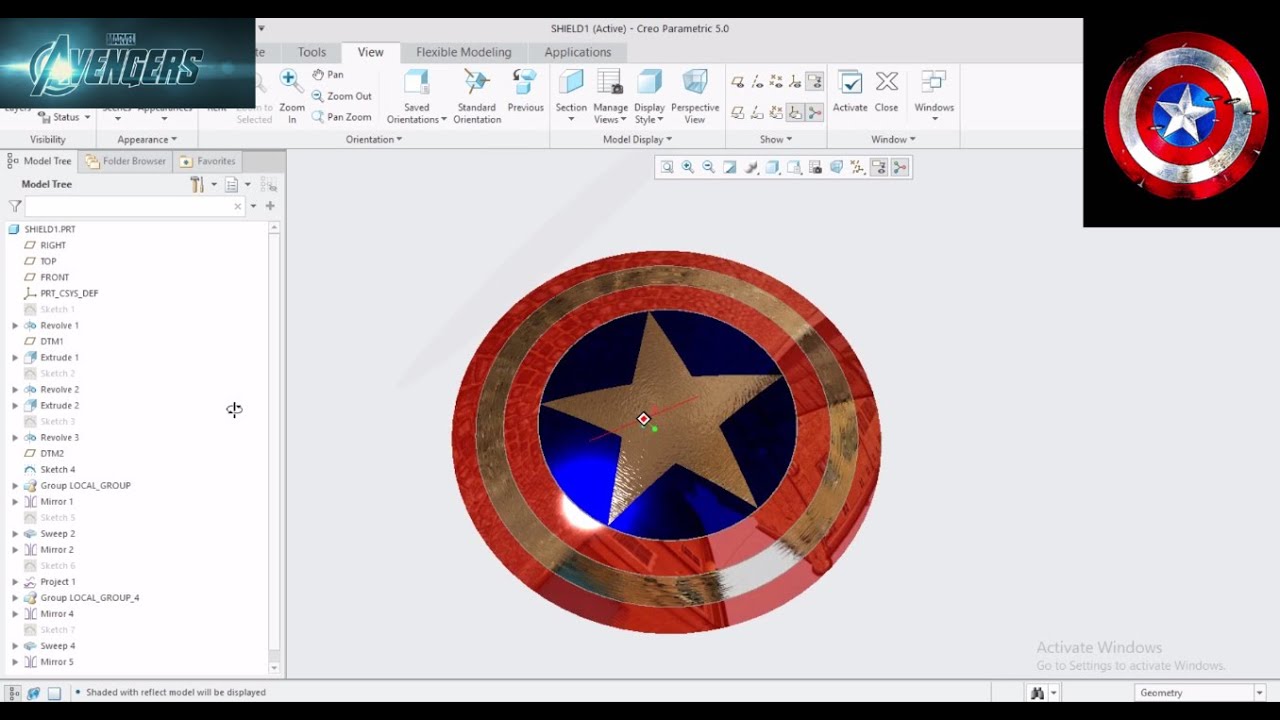The width and height of the screenshot is (1280, 720).
Task: Clear the model tree search field
Action: click(x=237, y=206)
